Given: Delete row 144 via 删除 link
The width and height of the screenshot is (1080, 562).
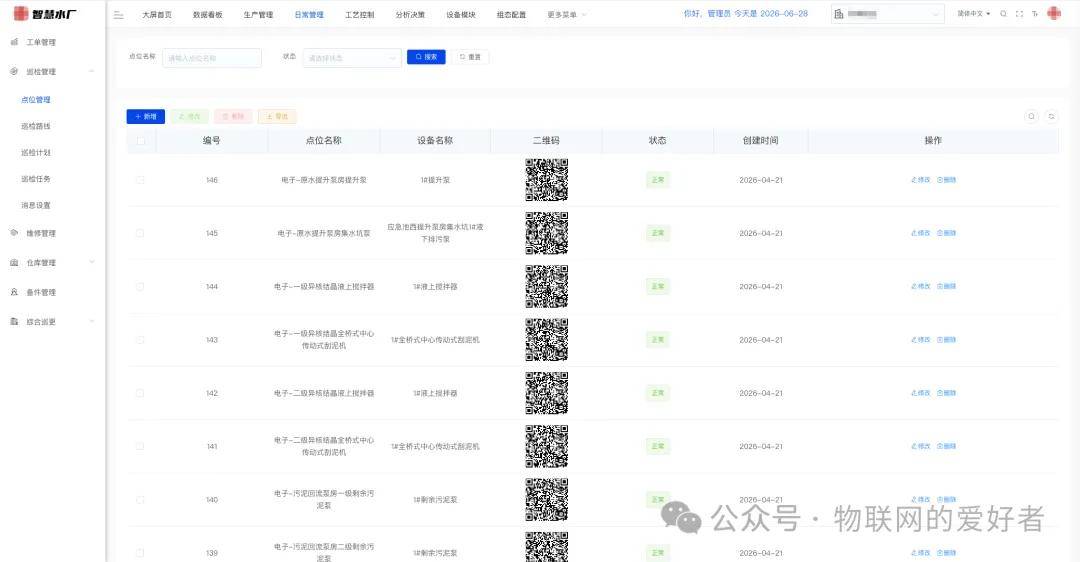Looking at the screenshot, I should (x=946, y=287).
